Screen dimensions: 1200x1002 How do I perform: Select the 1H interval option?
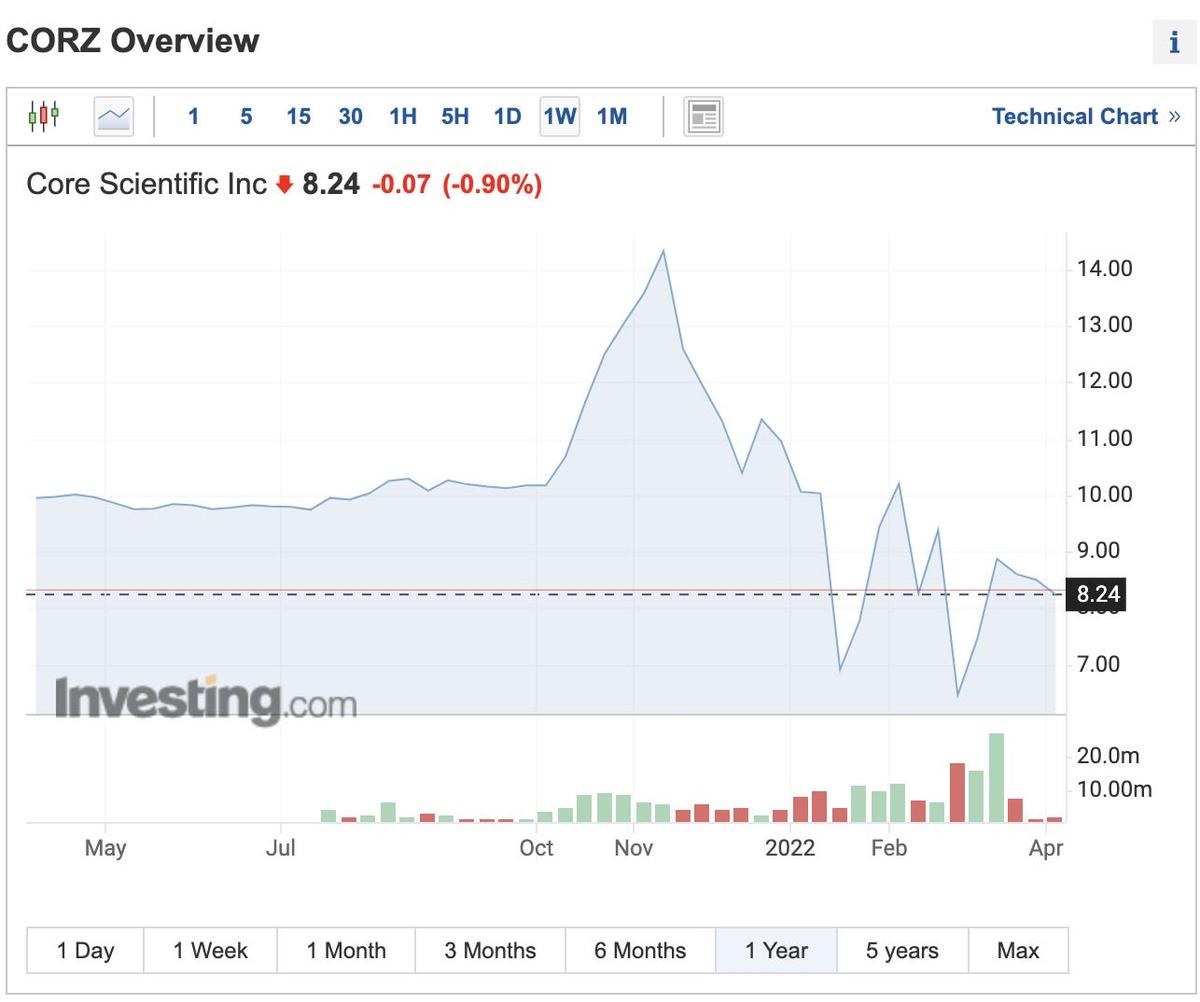[402, 116]
